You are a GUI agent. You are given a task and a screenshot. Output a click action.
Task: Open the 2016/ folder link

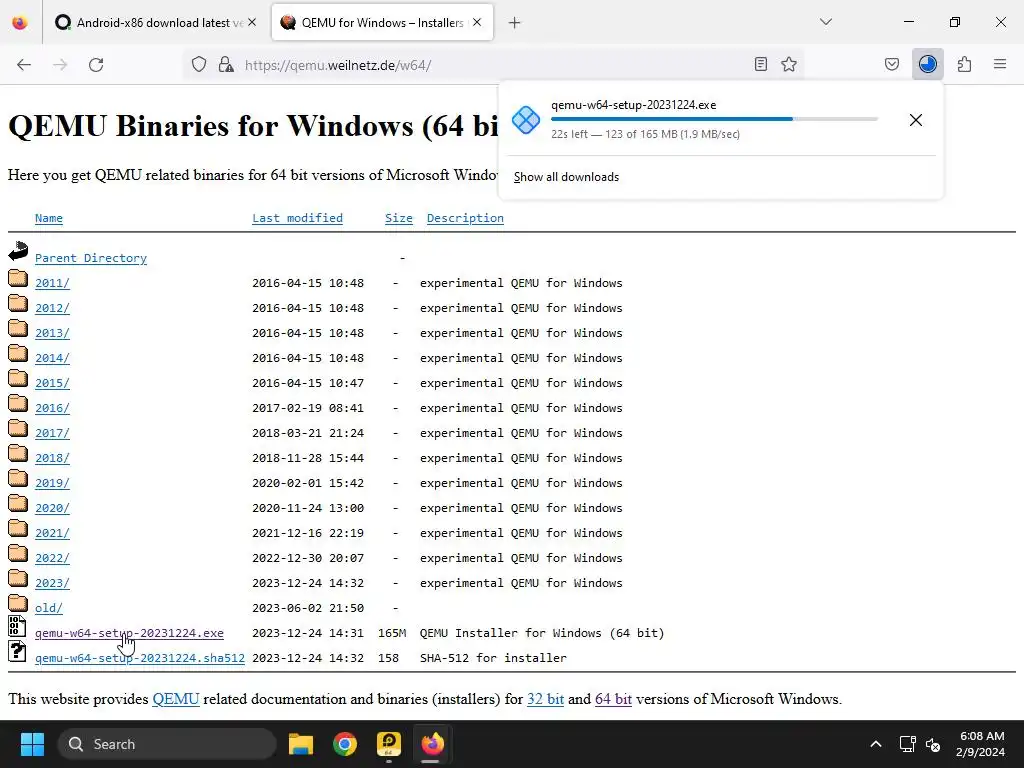coord(52,408)
